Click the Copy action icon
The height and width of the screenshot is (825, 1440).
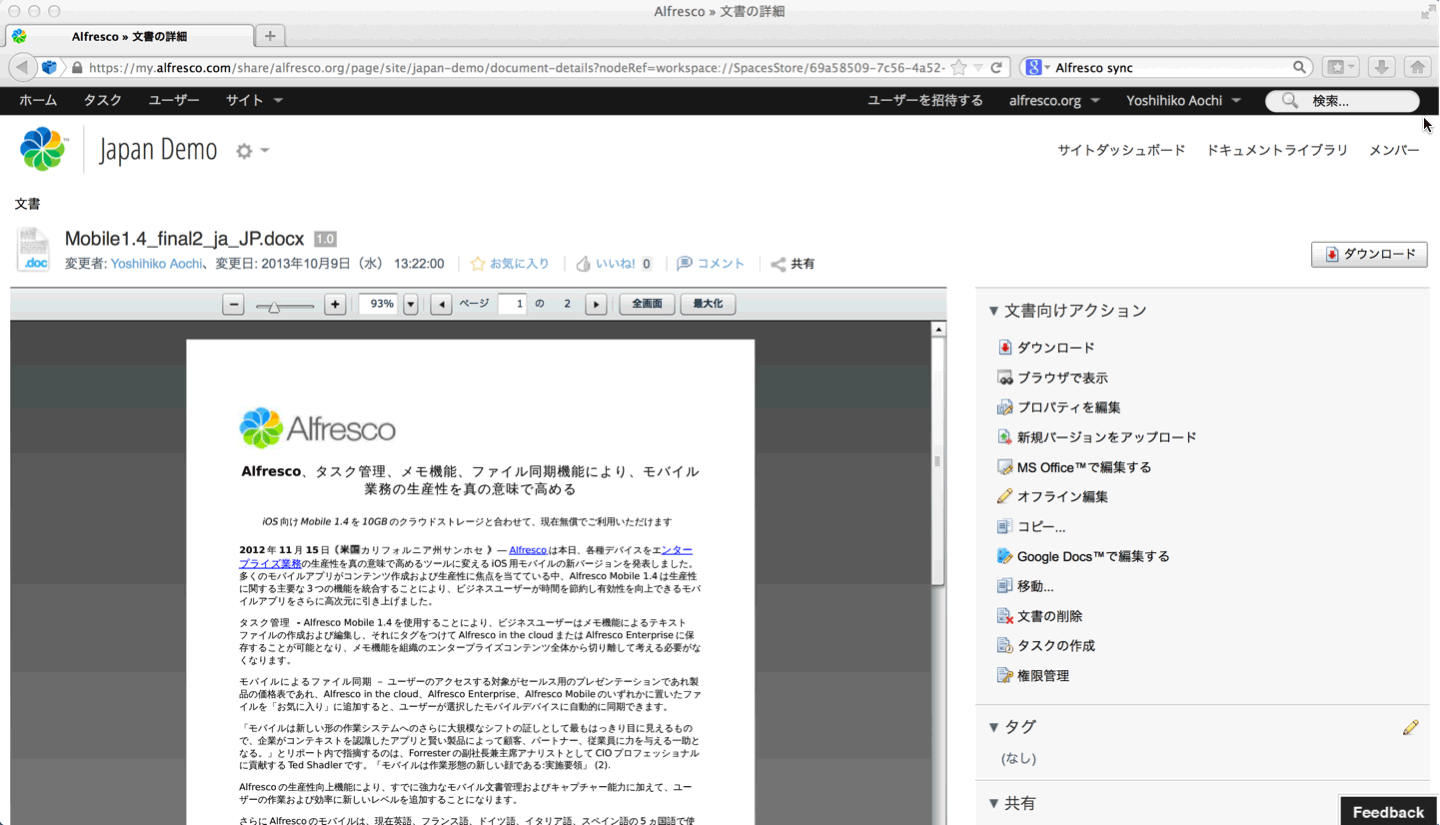pos(1005,526)
